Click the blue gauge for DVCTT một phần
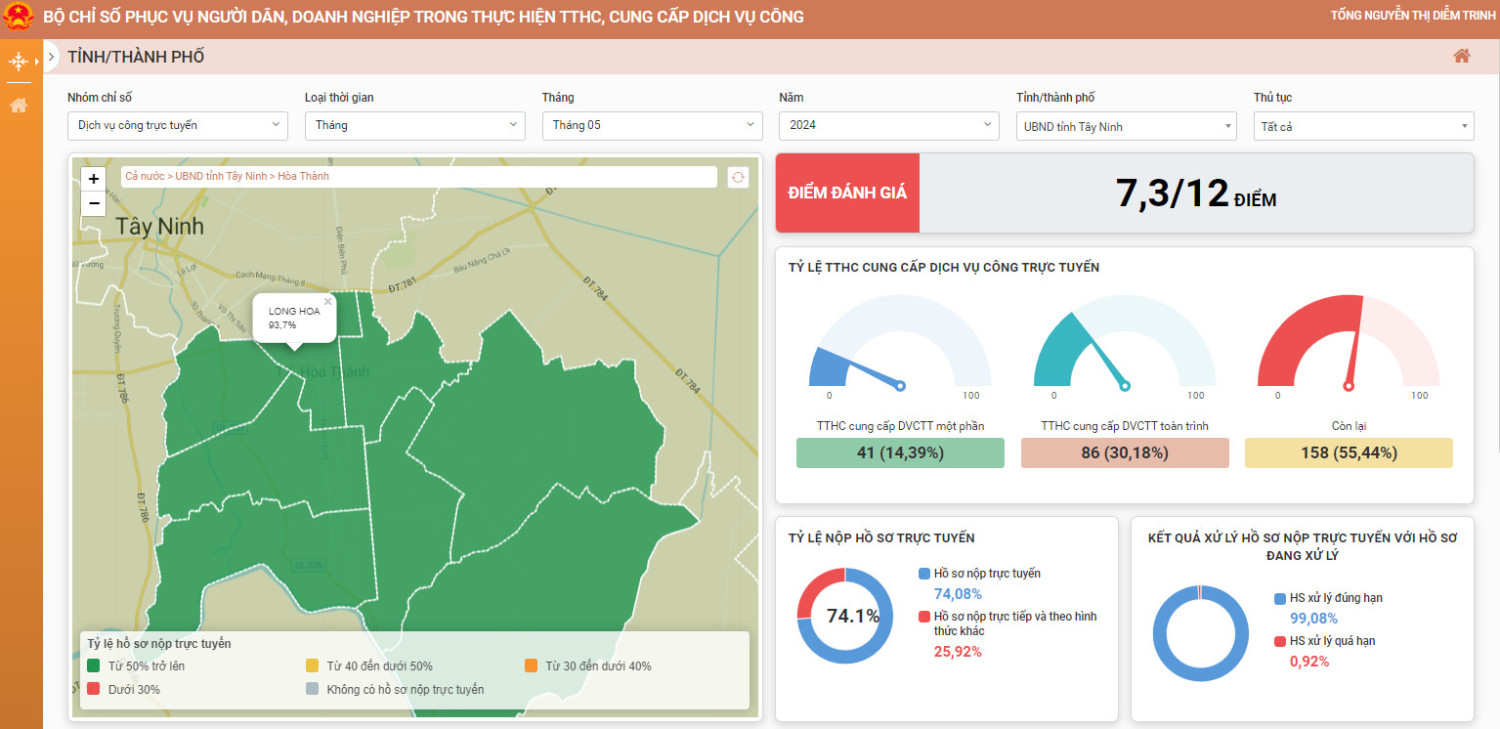Image resolution: width=1500 pixels, height=729 pixels. (x=900, y=342)
